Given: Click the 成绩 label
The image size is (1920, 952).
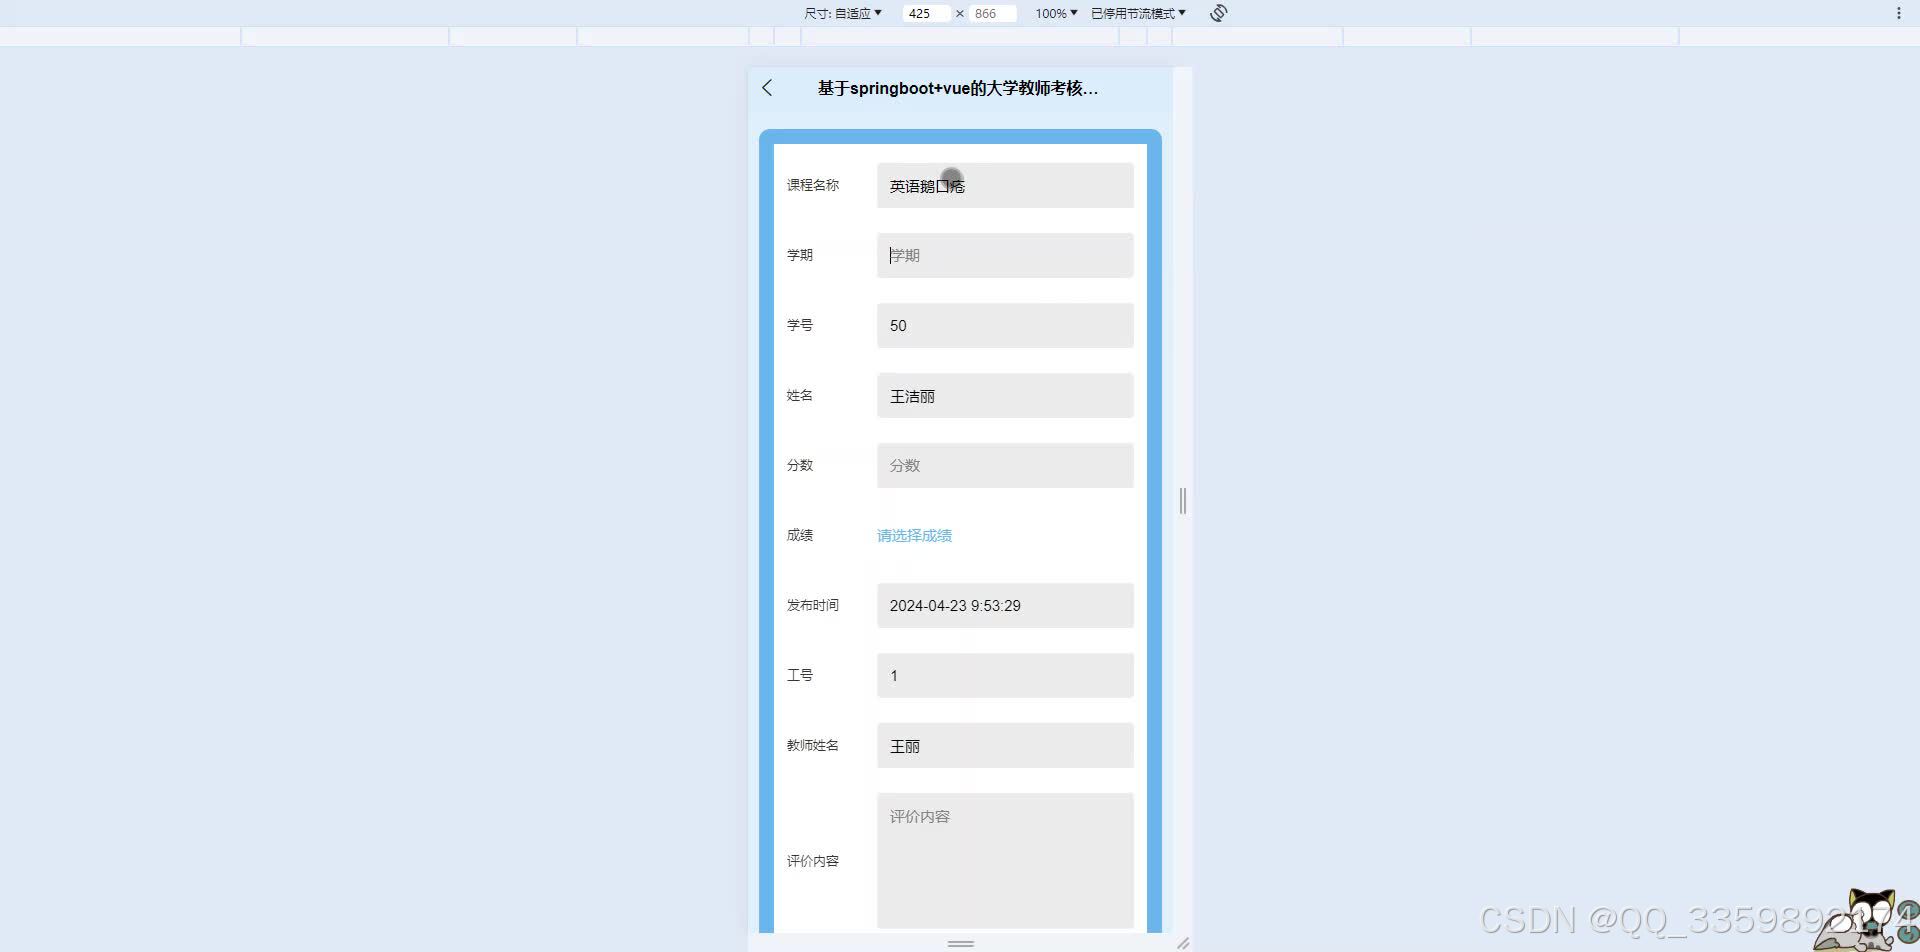Looking at the screenshot, I should [800, 535].
